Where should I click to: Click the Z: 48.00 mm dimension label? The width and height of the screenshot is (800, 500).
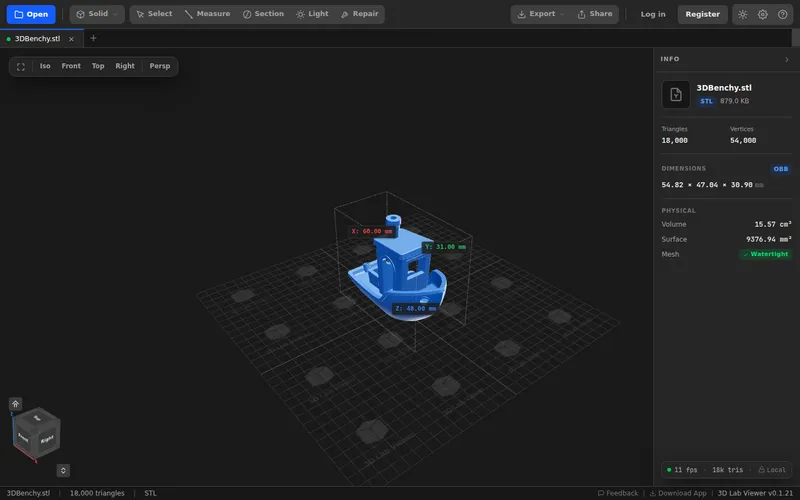coord(416,309)
